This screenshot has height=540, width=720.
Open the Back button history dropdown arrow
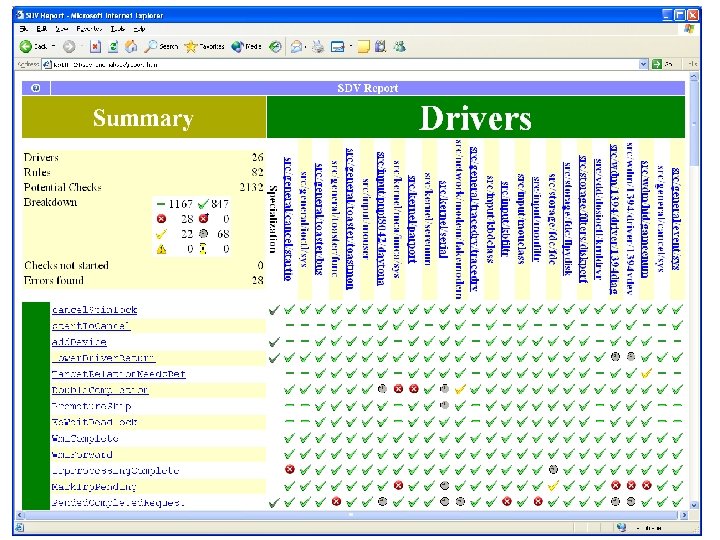54,46
